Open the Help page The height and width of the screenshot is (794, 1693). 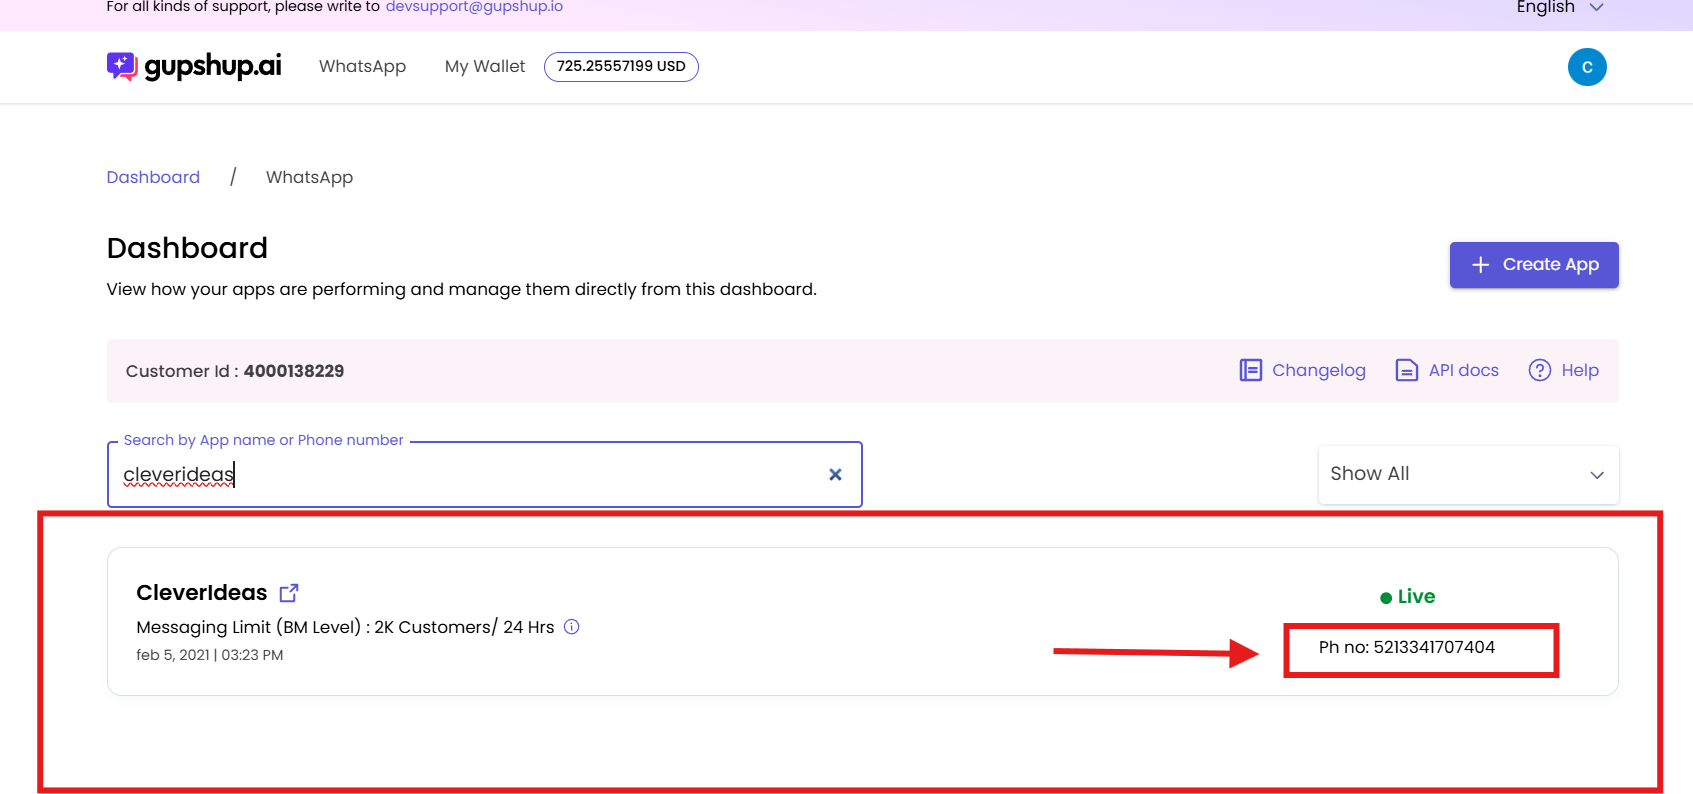click(x=1564, y=370)
